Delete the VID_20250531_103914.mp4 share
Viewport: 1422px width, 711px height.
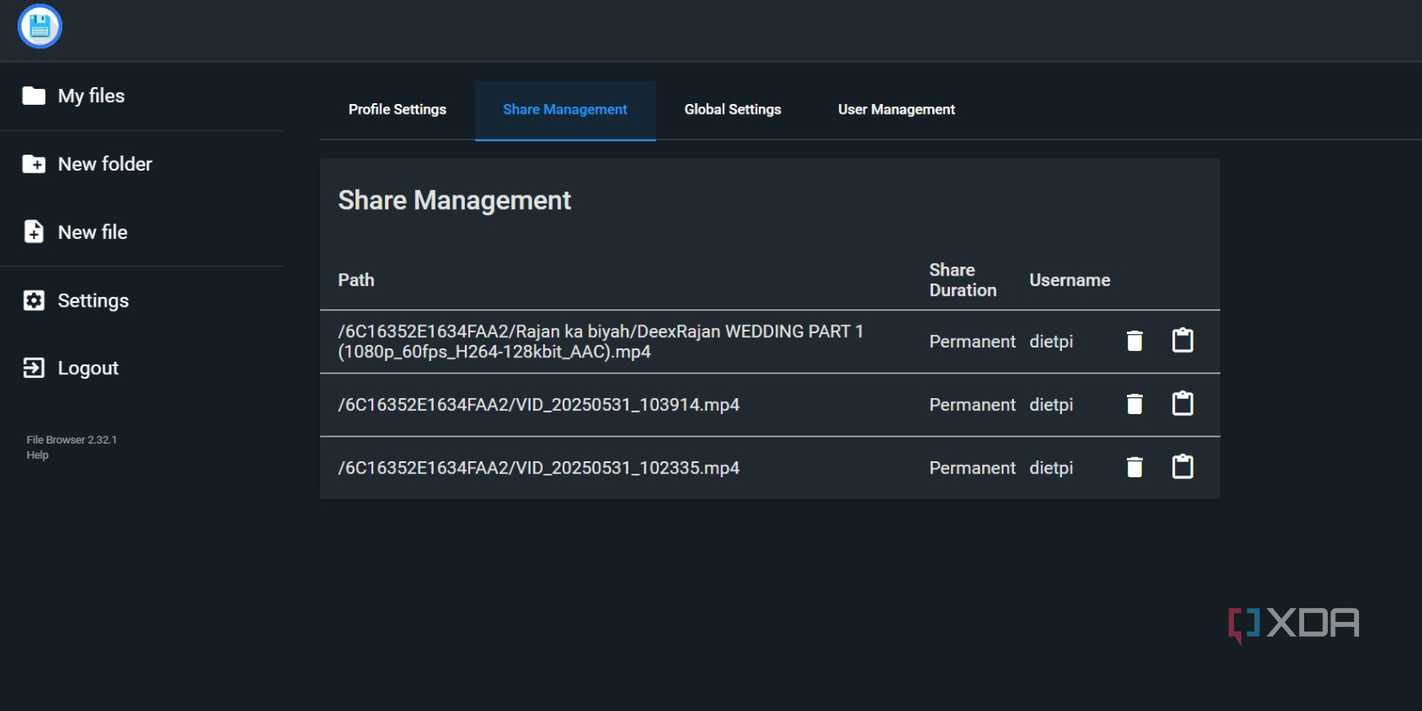coord(1134,404)
